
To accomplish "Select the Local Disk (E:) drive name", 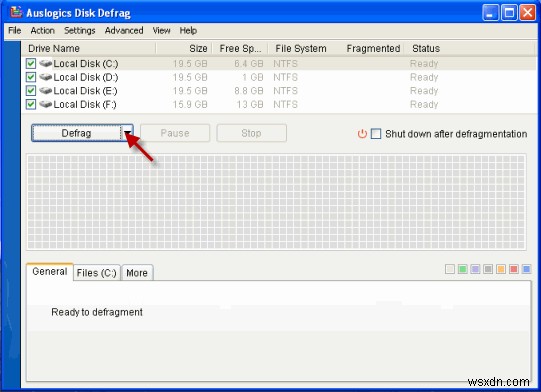I will [85, 90].
